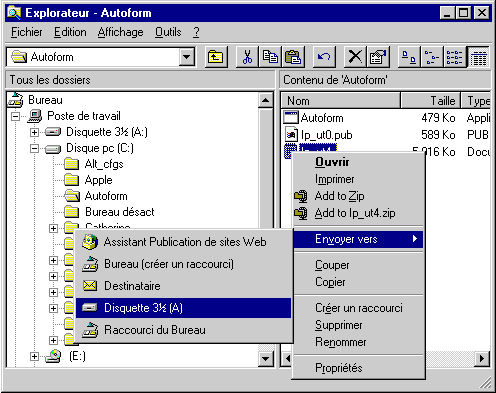Switch to Details view

click(478, 57)
